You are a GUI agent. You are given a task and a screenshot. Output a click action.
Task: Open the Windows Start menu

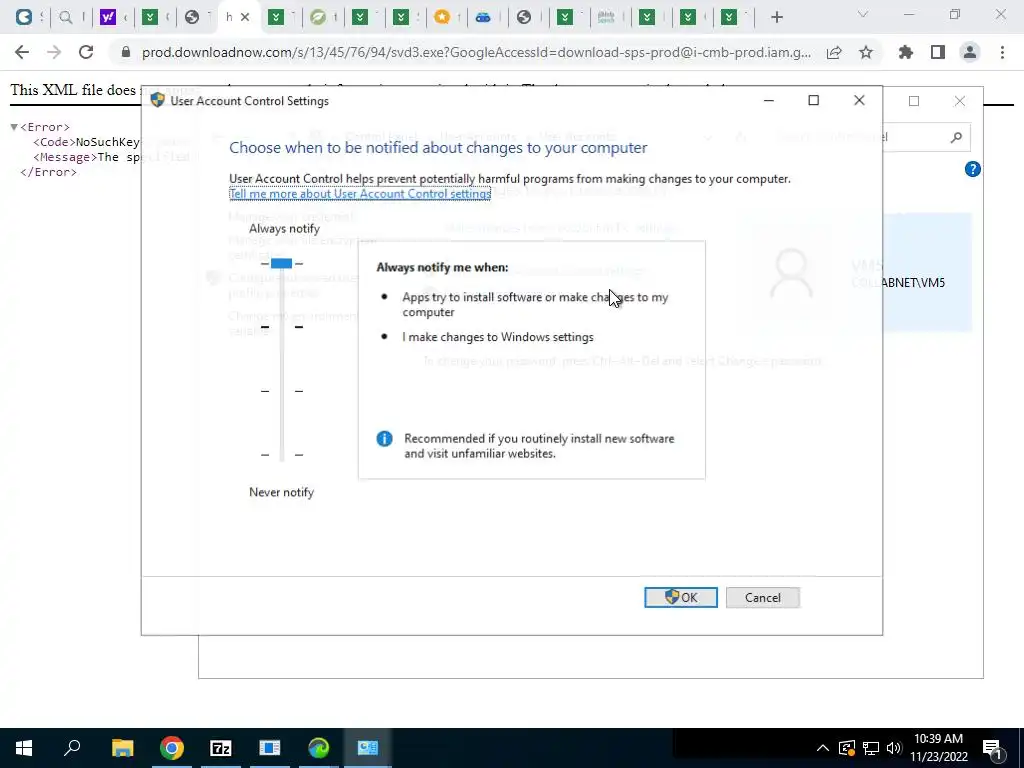pyautogui.click(x=24, y=748)
